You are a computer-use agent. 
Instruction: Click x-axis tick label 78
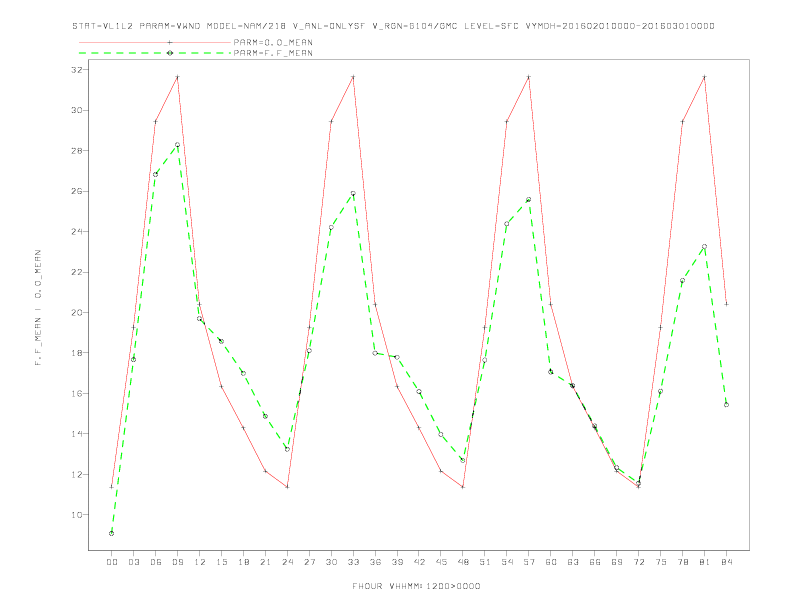tap(682, 562)
